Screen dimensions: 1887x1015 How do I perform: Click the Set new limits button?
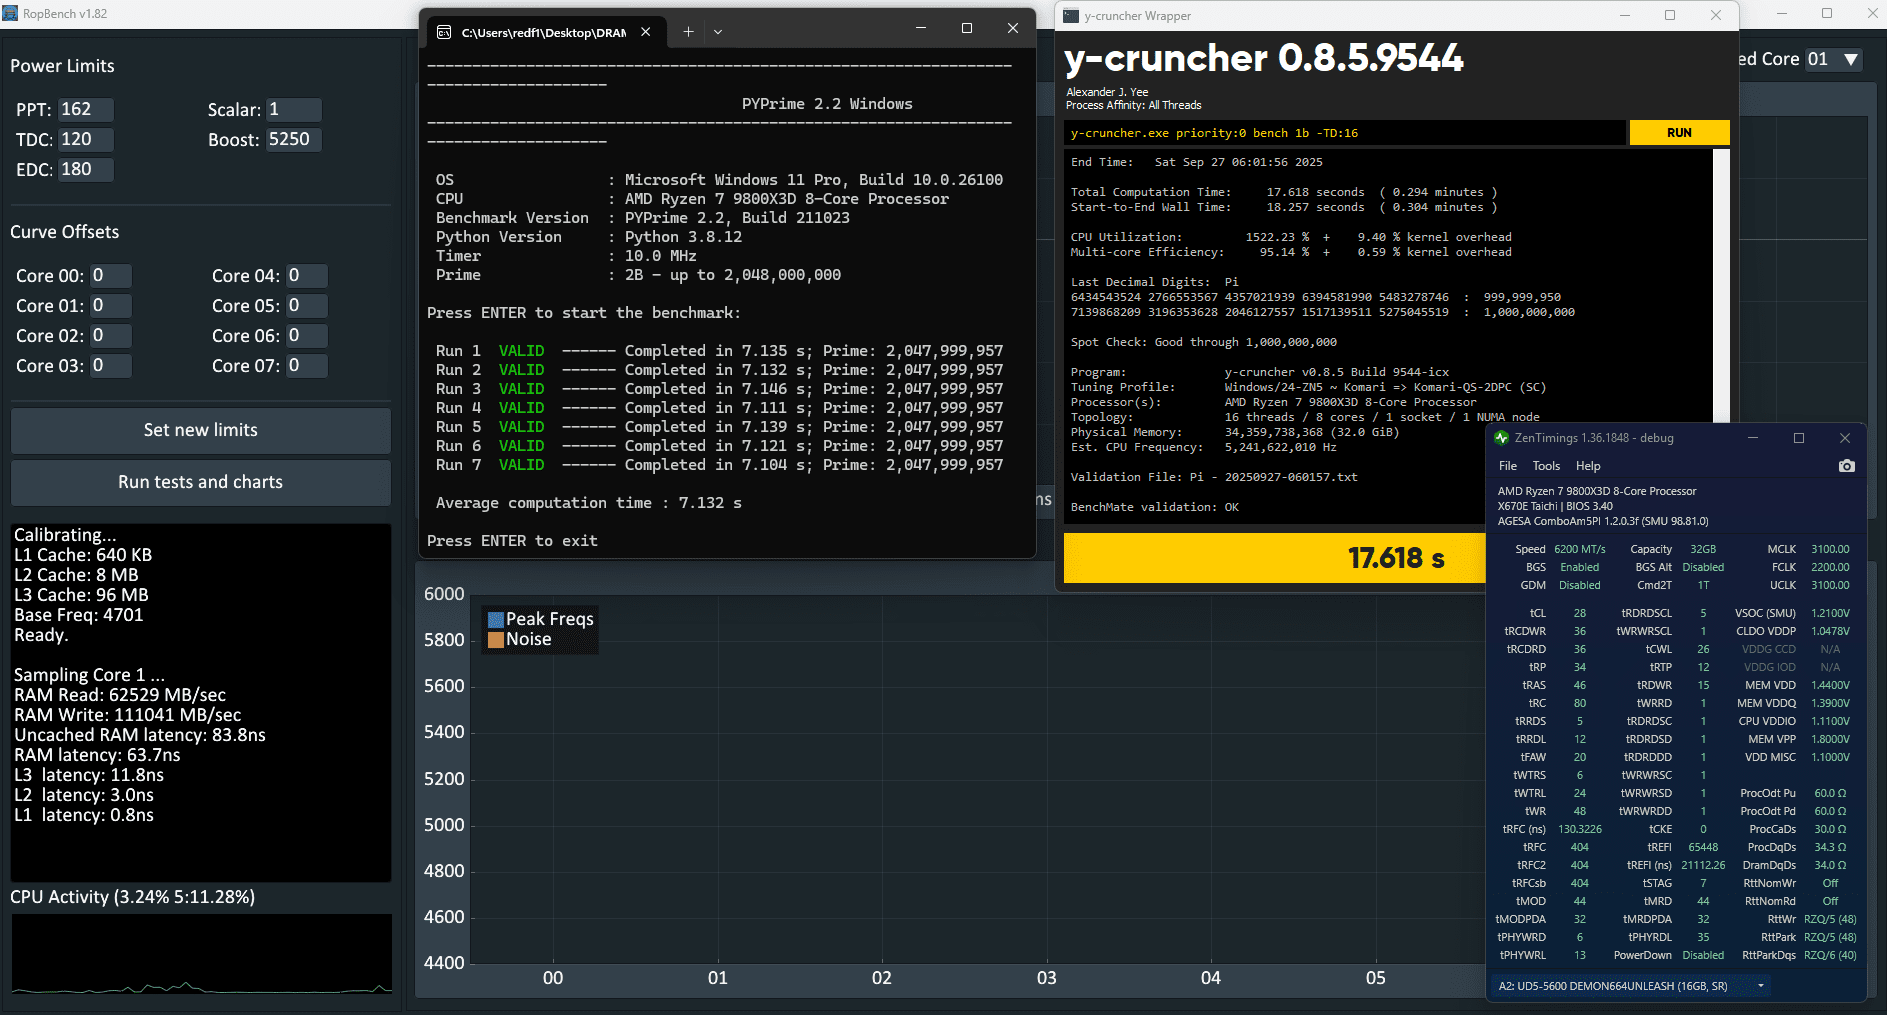pos(201,430)
